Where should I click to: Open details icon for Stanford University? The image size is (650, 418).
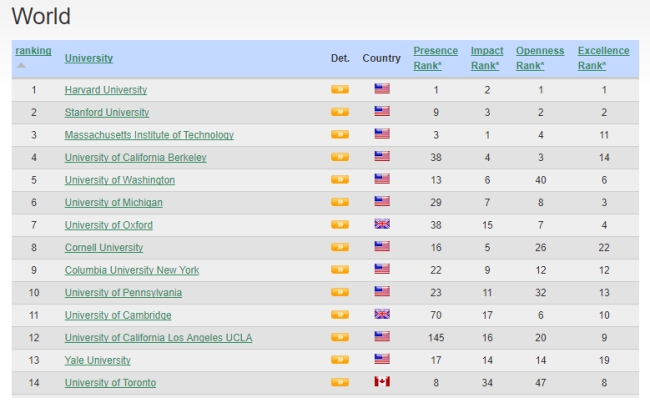point(340,112)
